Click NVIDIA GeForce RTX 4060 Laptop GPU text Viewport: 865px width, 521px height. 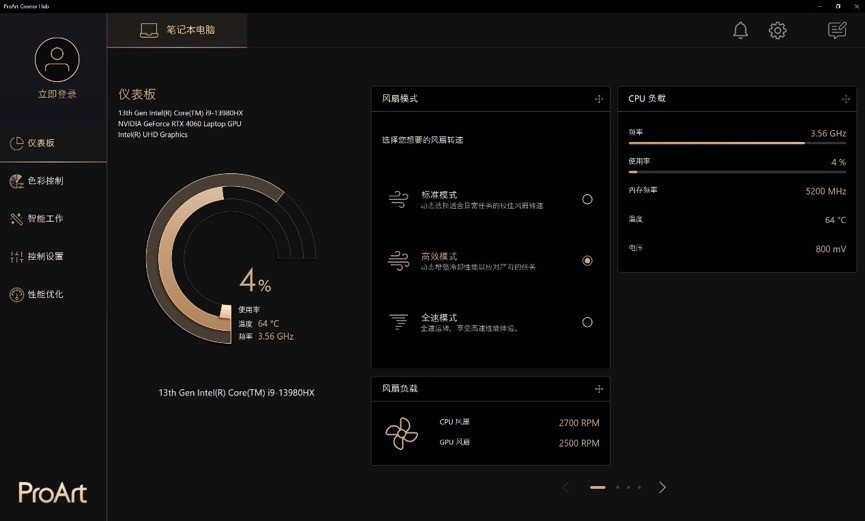coord(179,124)
